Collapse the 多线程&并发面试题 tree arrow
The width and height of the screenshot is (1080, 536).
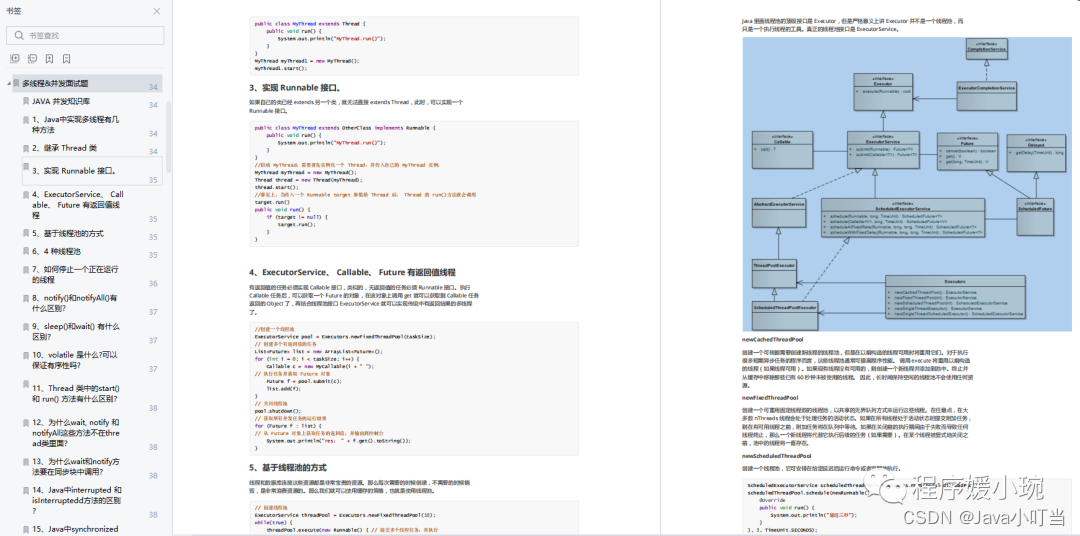click(8, 83)
